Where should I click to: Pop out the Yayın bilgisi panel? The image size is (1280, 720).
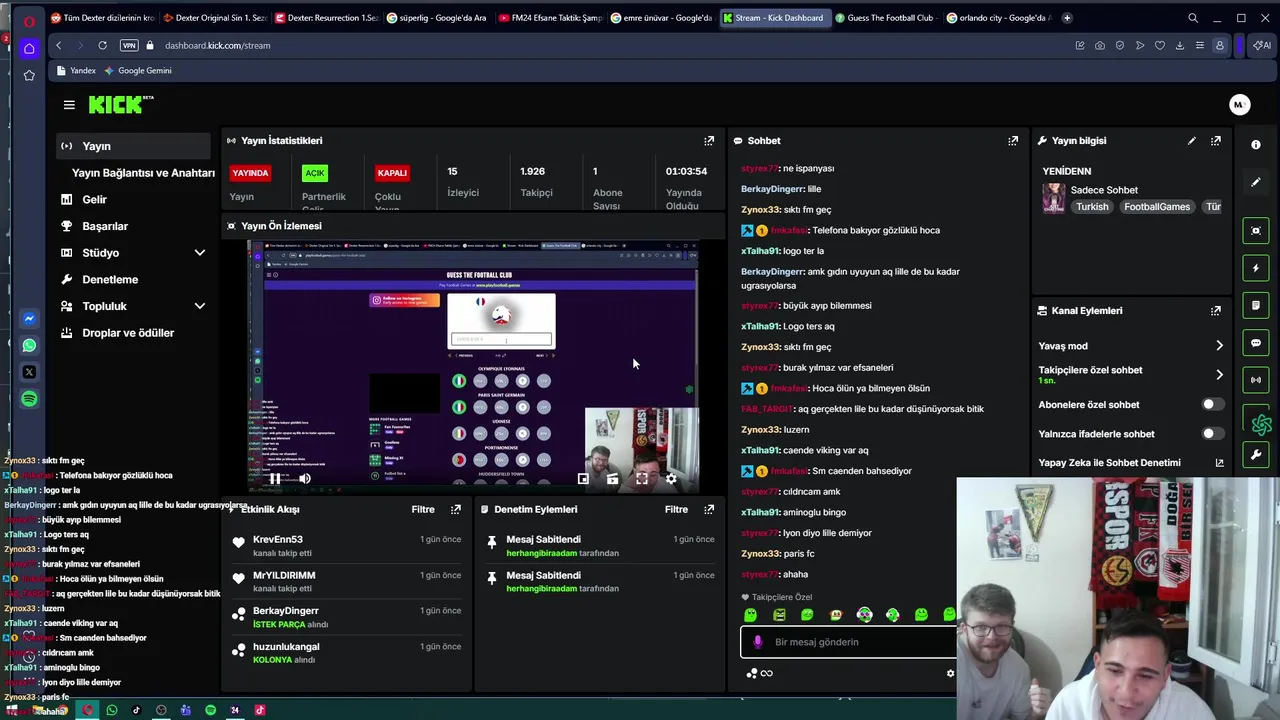pos(1216,141)
